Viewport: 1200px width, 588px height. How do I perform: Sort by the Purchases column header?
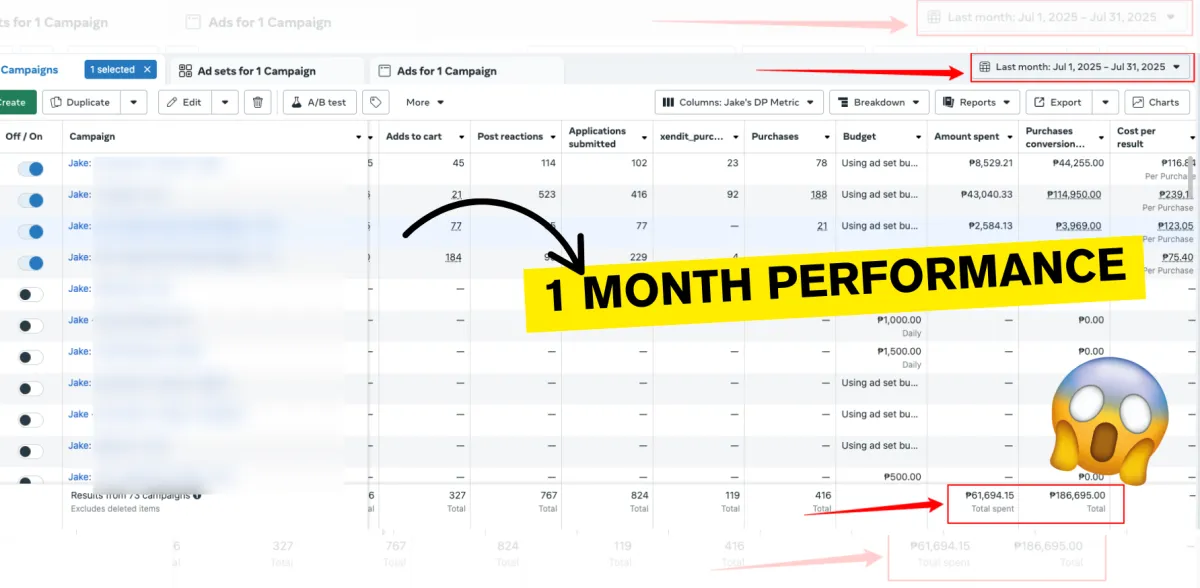(775, 137)
